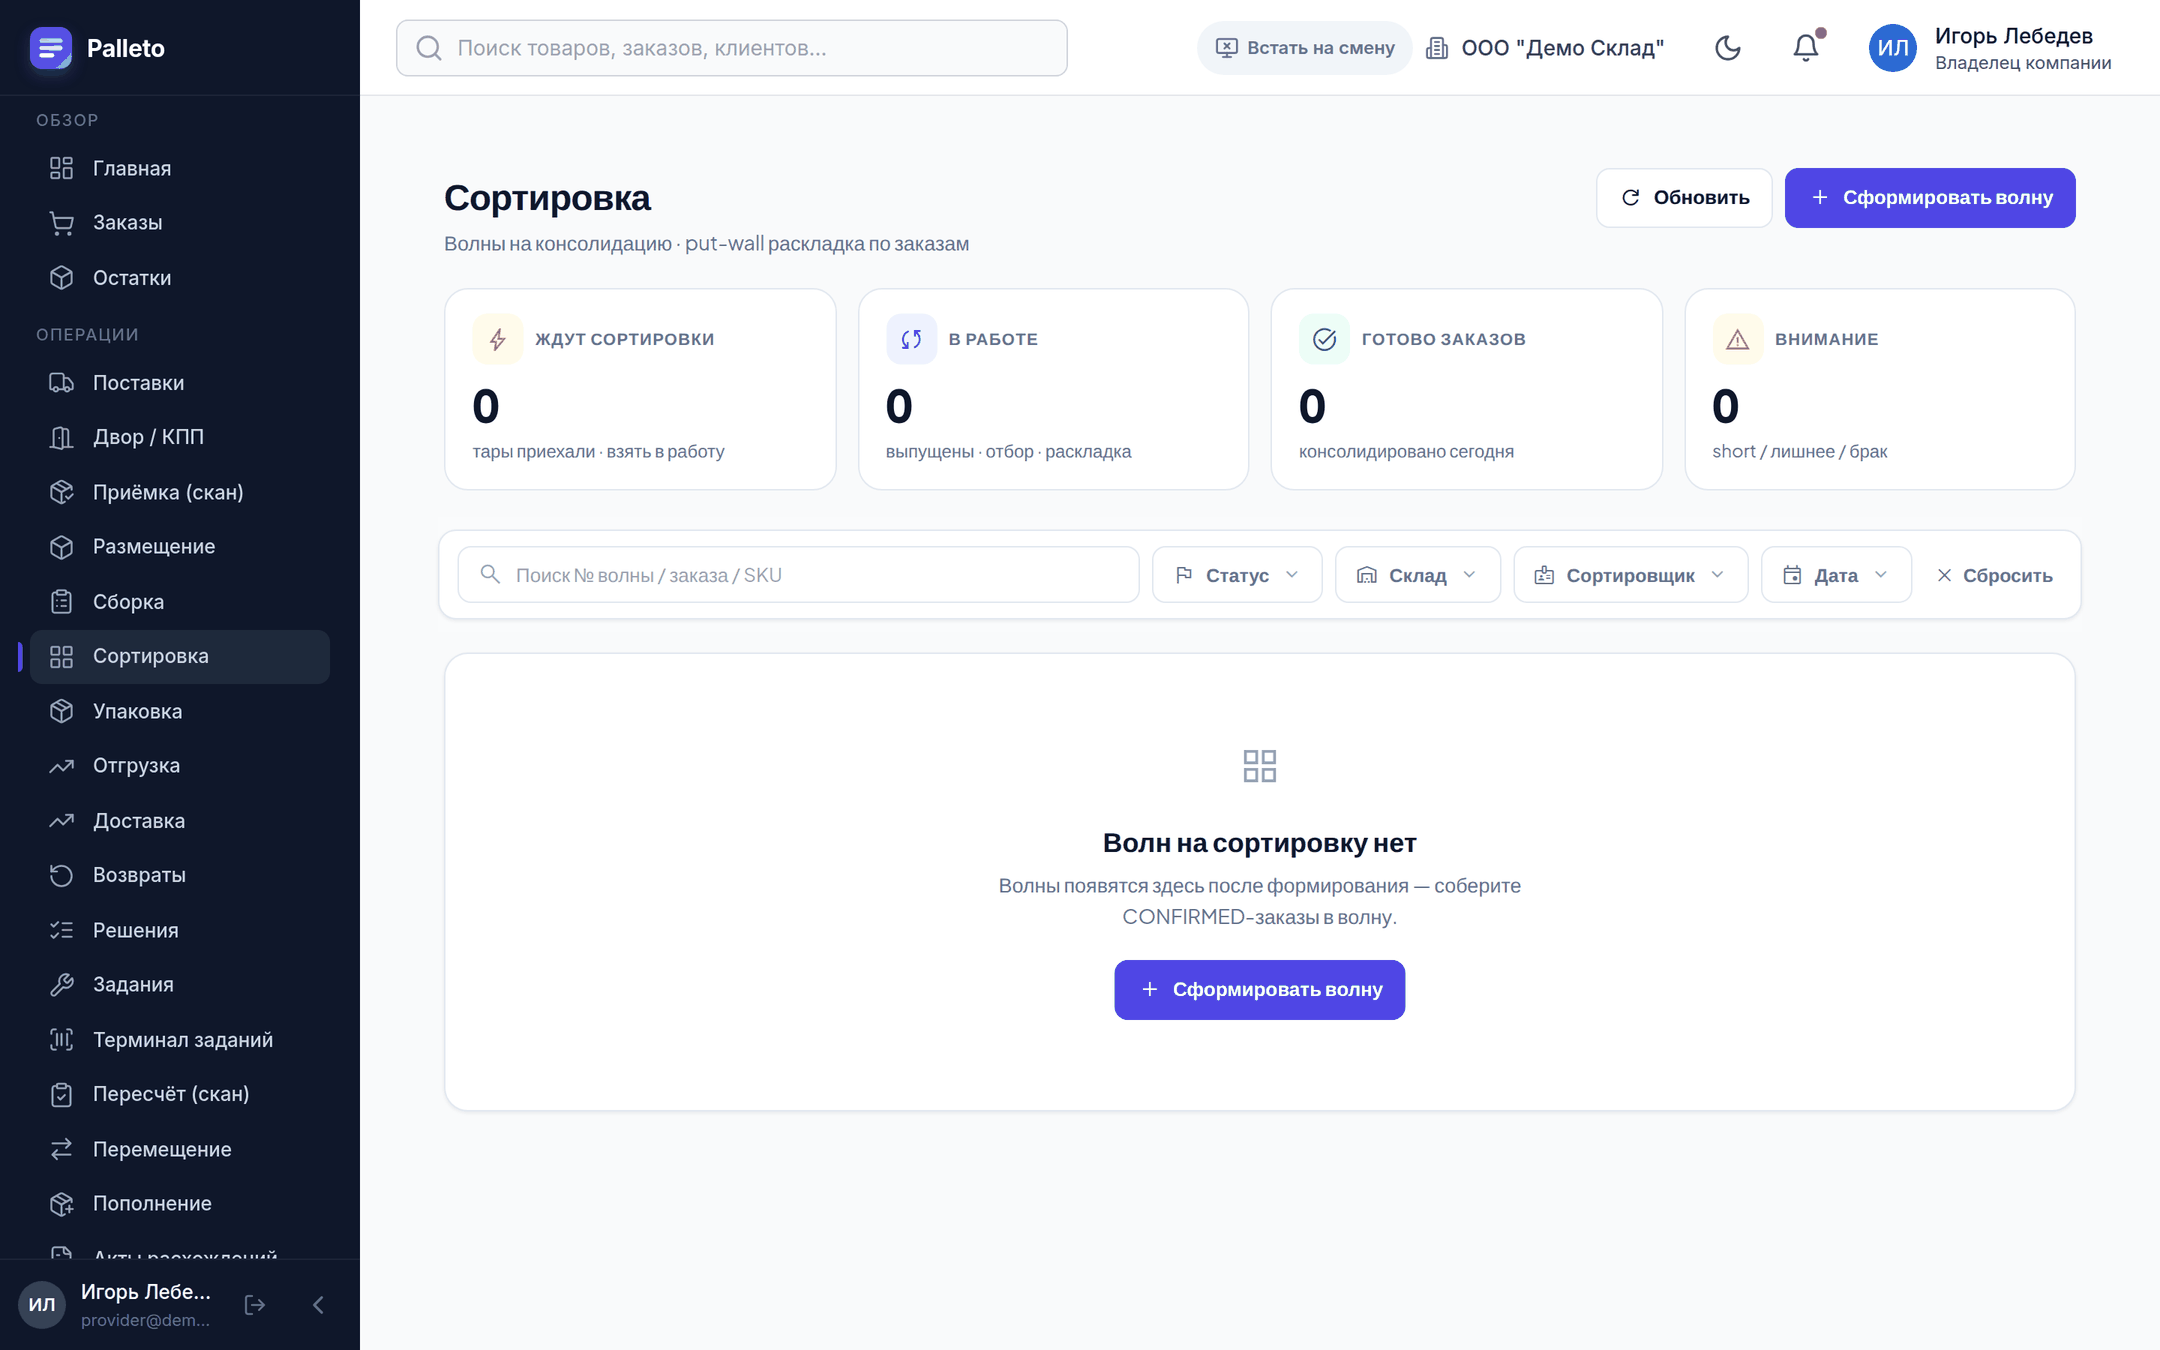Click 'Волн на сортировку нет' heading

[x=1260, y=843]
